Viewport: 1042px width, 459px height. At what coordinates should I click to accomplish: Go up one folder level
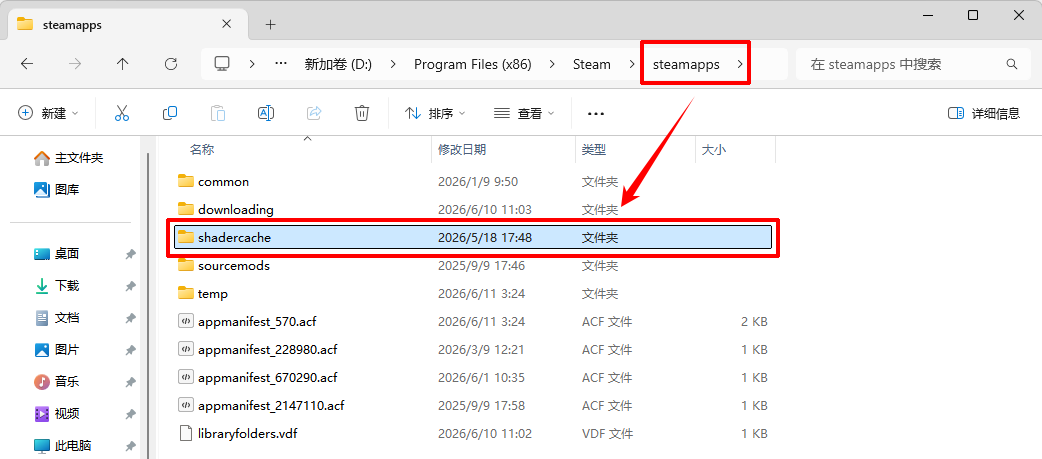(122, 64)
